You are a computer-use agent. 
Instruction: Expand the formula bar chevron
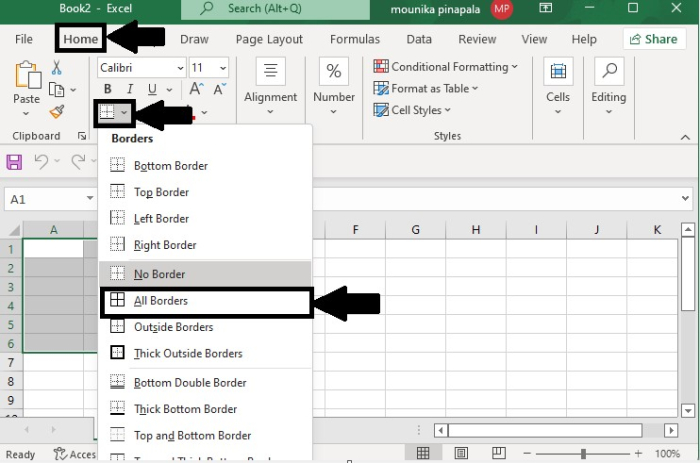pyautogui.click(x=685, y=198)
